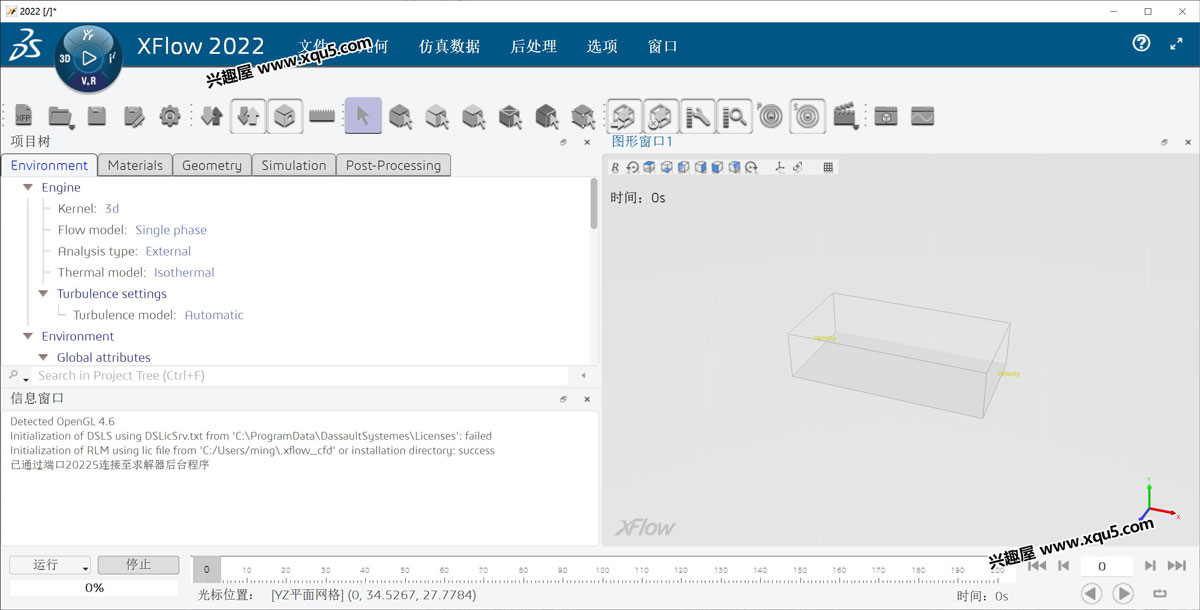Open the 仿真数据 menu

click(x=449, y=46)
